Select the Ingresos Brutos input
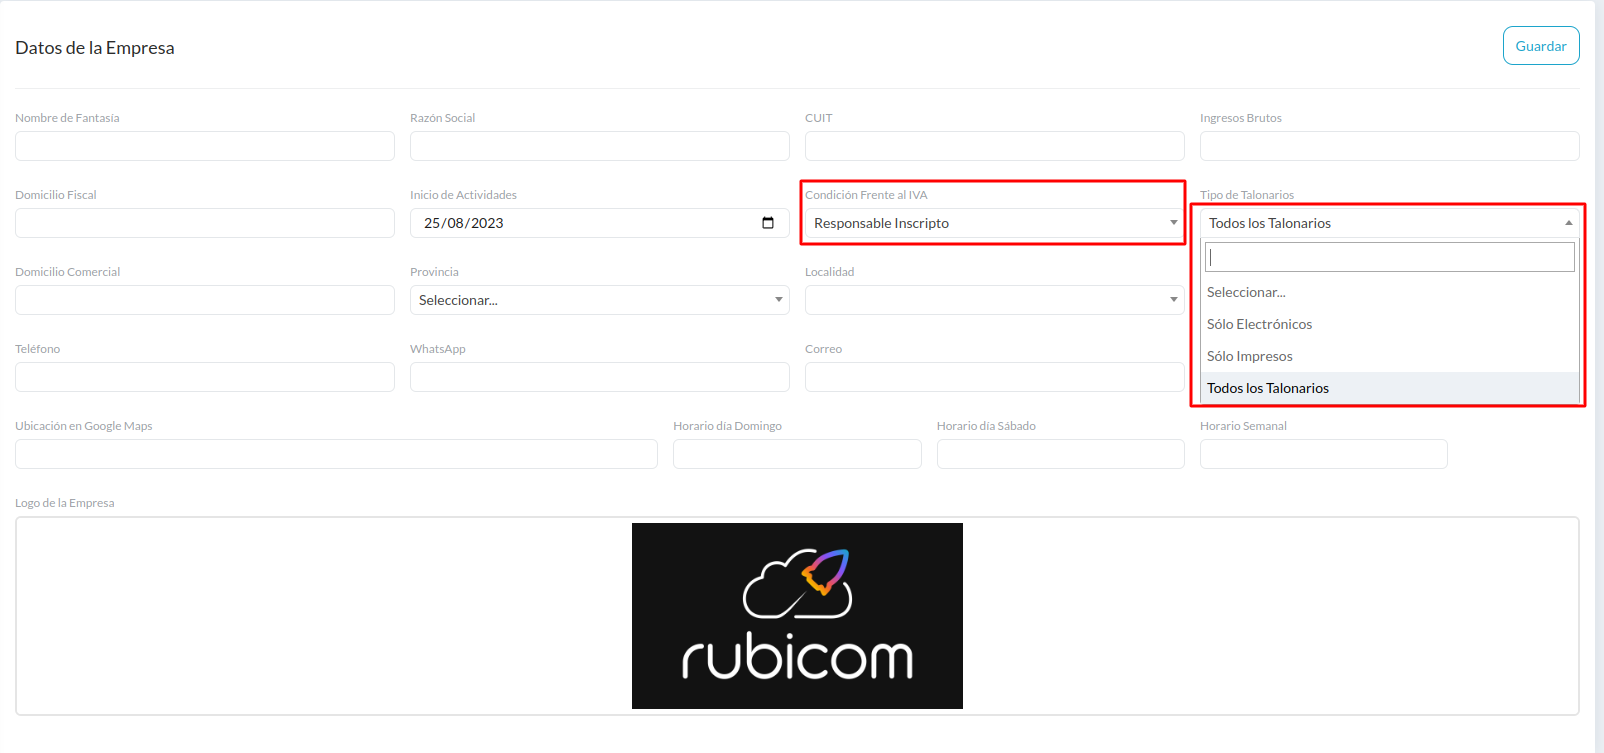Viewport: 1604px width, 753px height. [1388, 146]
